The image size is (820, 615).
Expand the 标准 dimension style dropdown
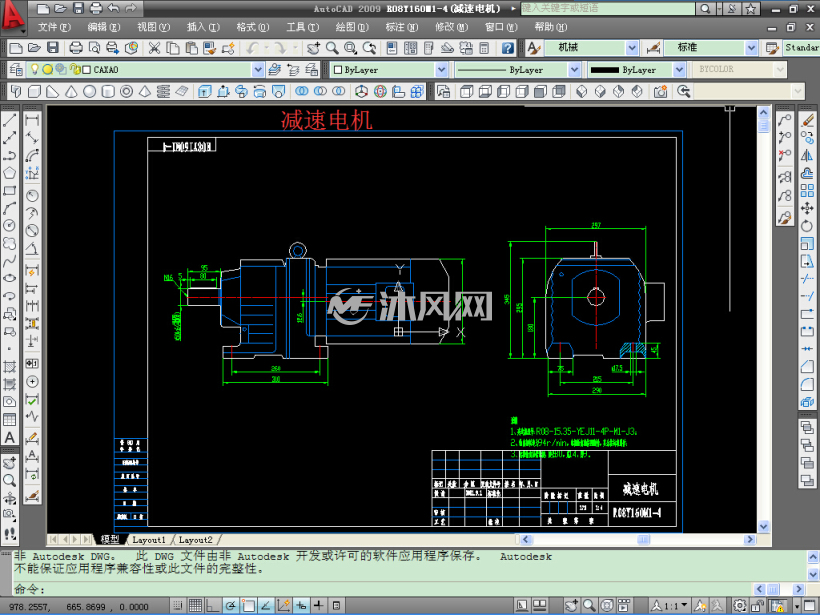coord(751,48)
